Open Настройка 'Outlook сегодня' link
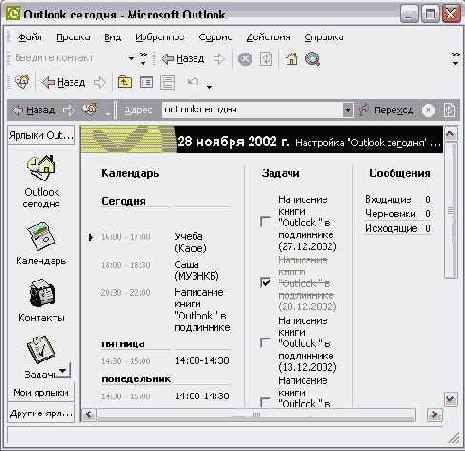The width and height of the screenshot is (465, 451). click(368, 143)
